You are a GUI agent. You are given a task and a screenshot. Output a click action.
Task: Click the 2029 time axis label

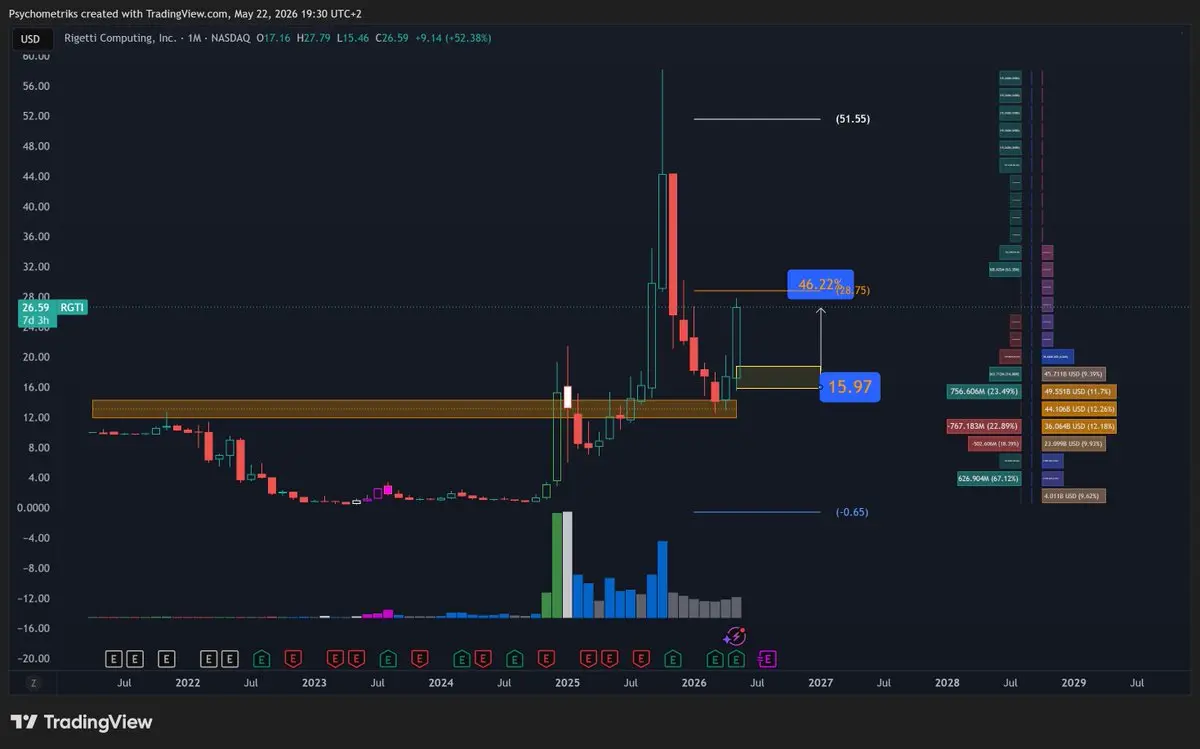(x=1073, y=683)
